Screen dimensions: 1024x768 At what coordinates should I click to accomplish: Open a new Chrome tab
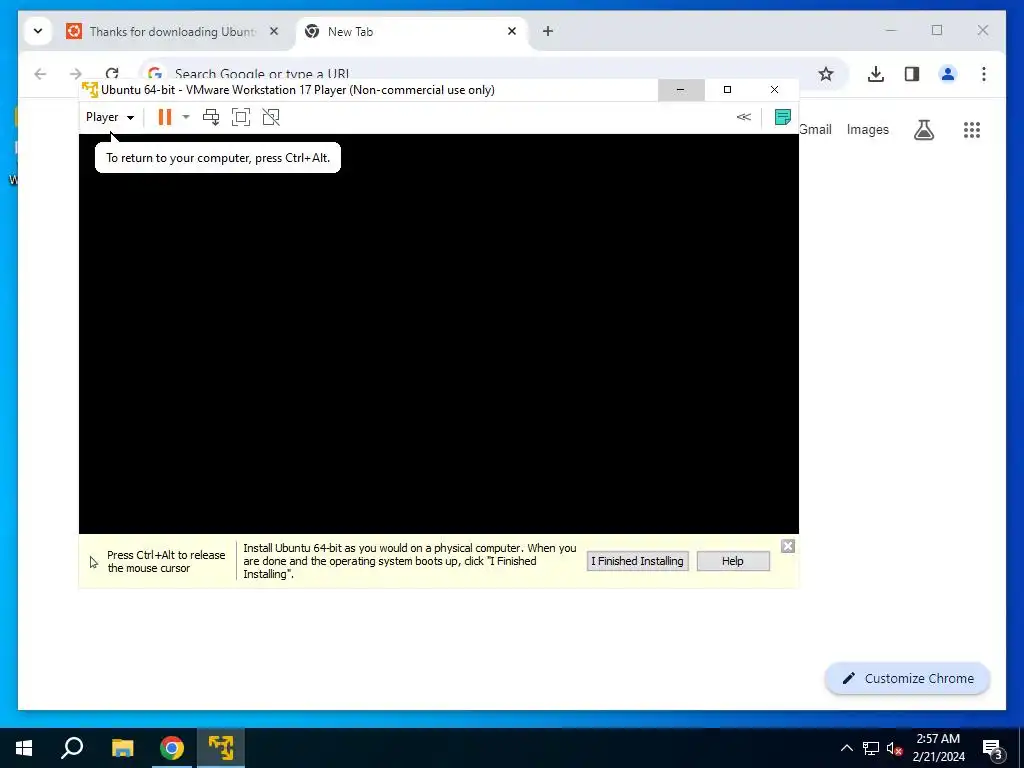(548, 31)
